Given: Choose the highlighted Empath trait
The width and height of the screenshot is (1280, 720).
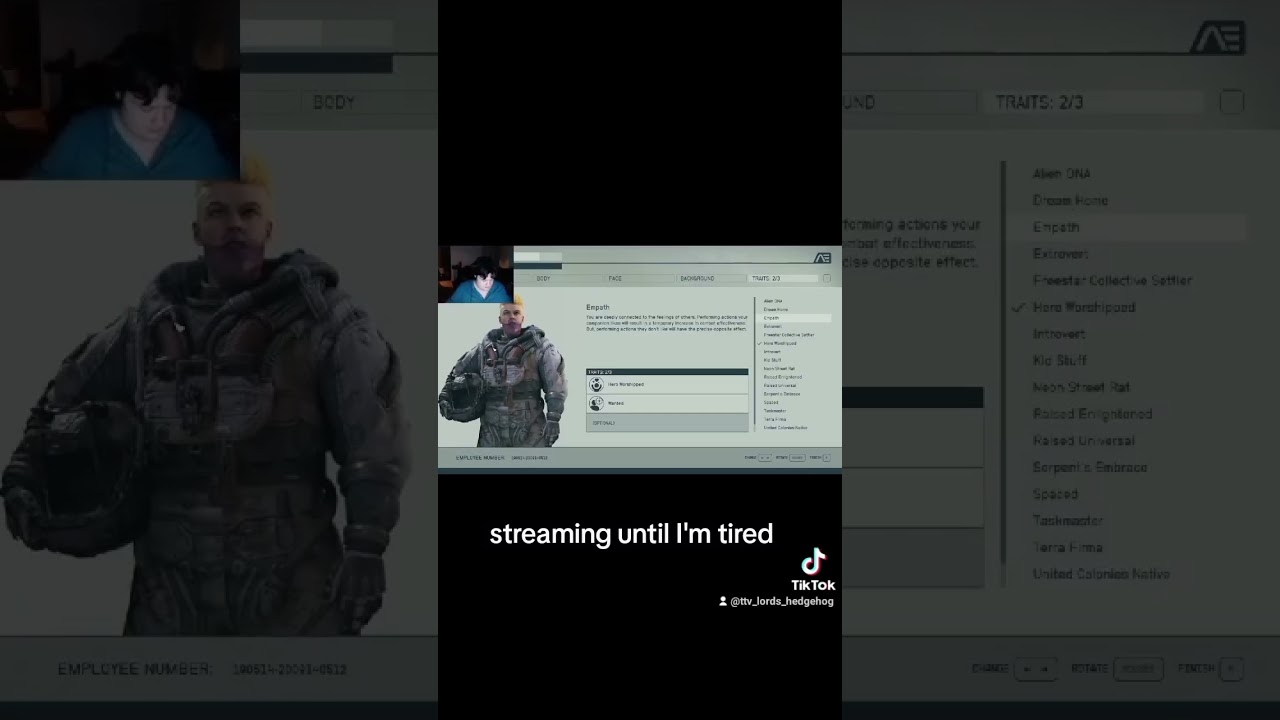Looking at the screenshot, I should 794,318.
